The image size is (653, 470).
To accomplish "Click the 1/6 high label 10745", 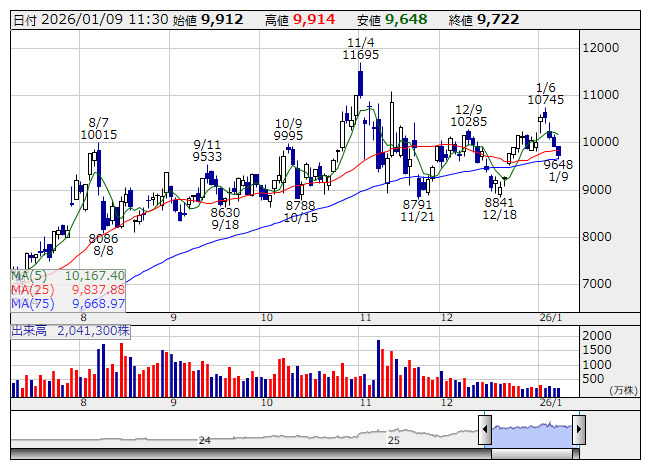I will tap(545, 99).
